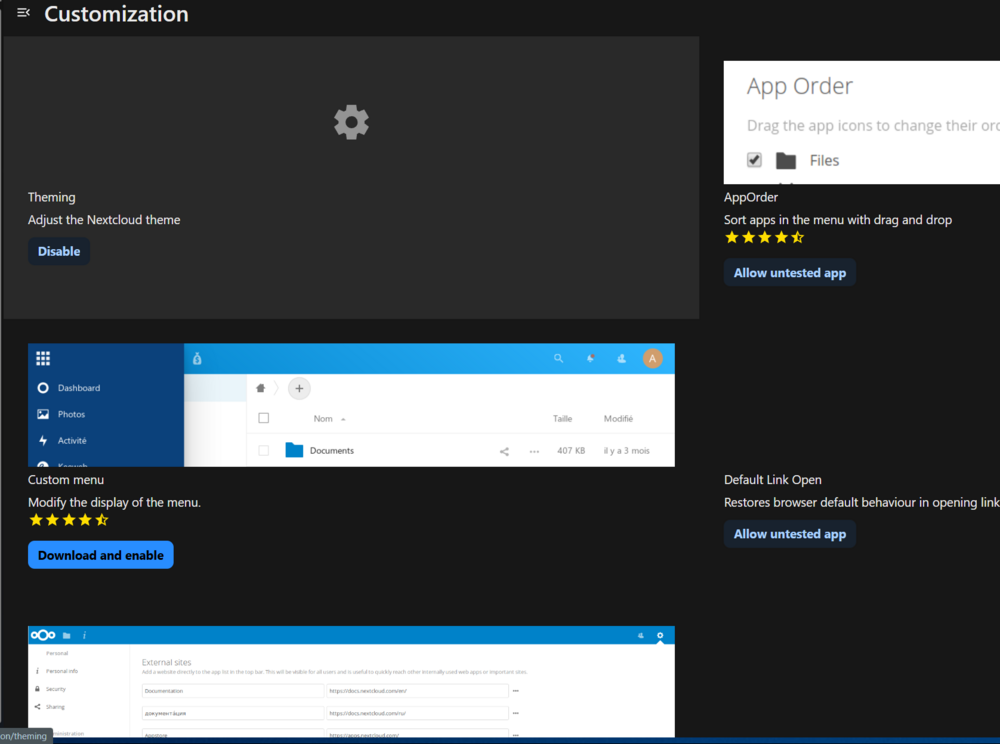Open the Custom menu screenshot thumbnail
Image resolution: width=1000 pixels, height=744 pixels.
point(351,405)
